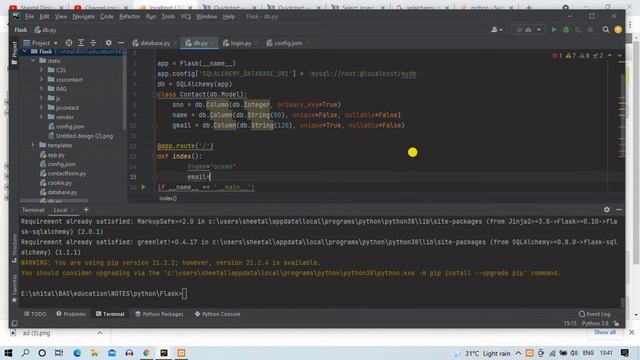
Task: Open the Tools menu
Action: tap(168, 17)
